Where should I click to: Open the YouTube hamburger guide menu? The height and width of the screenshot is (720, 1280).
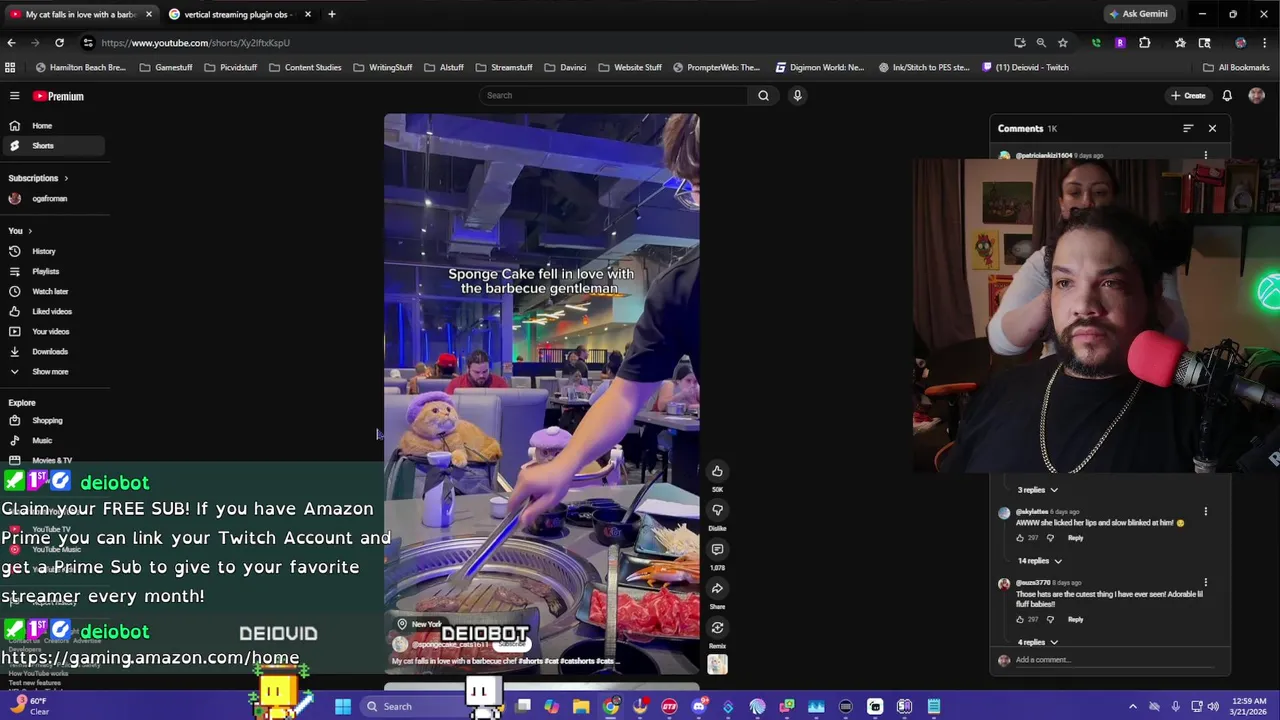pos(14,96)
